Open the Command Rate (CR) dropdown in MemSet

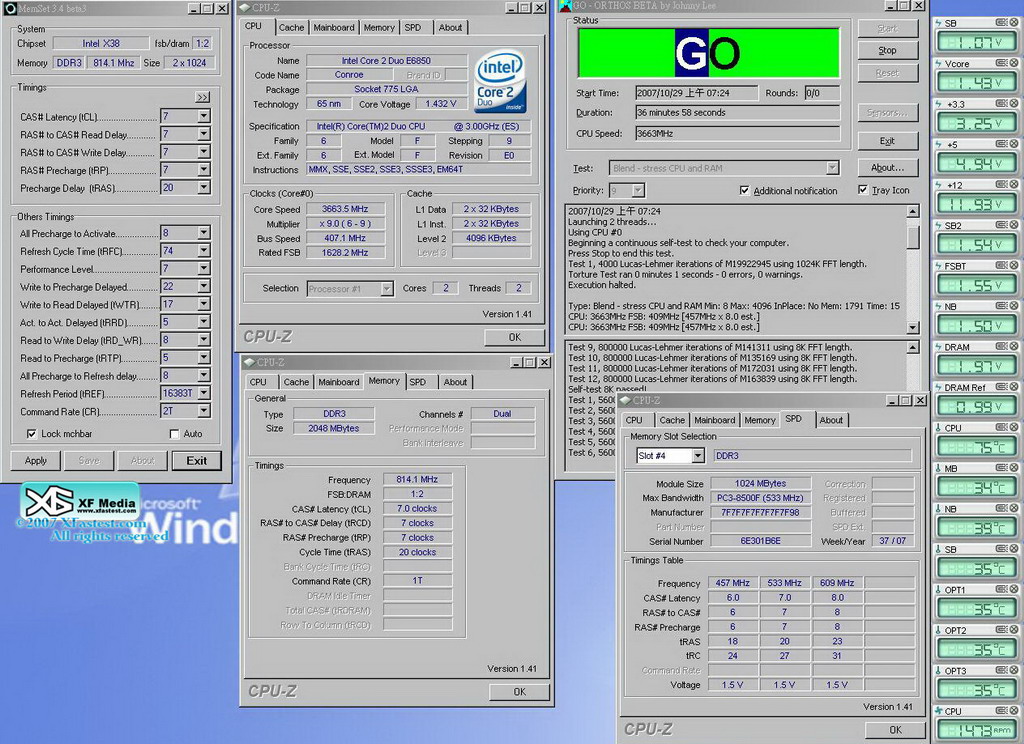[x=204, y=411]
